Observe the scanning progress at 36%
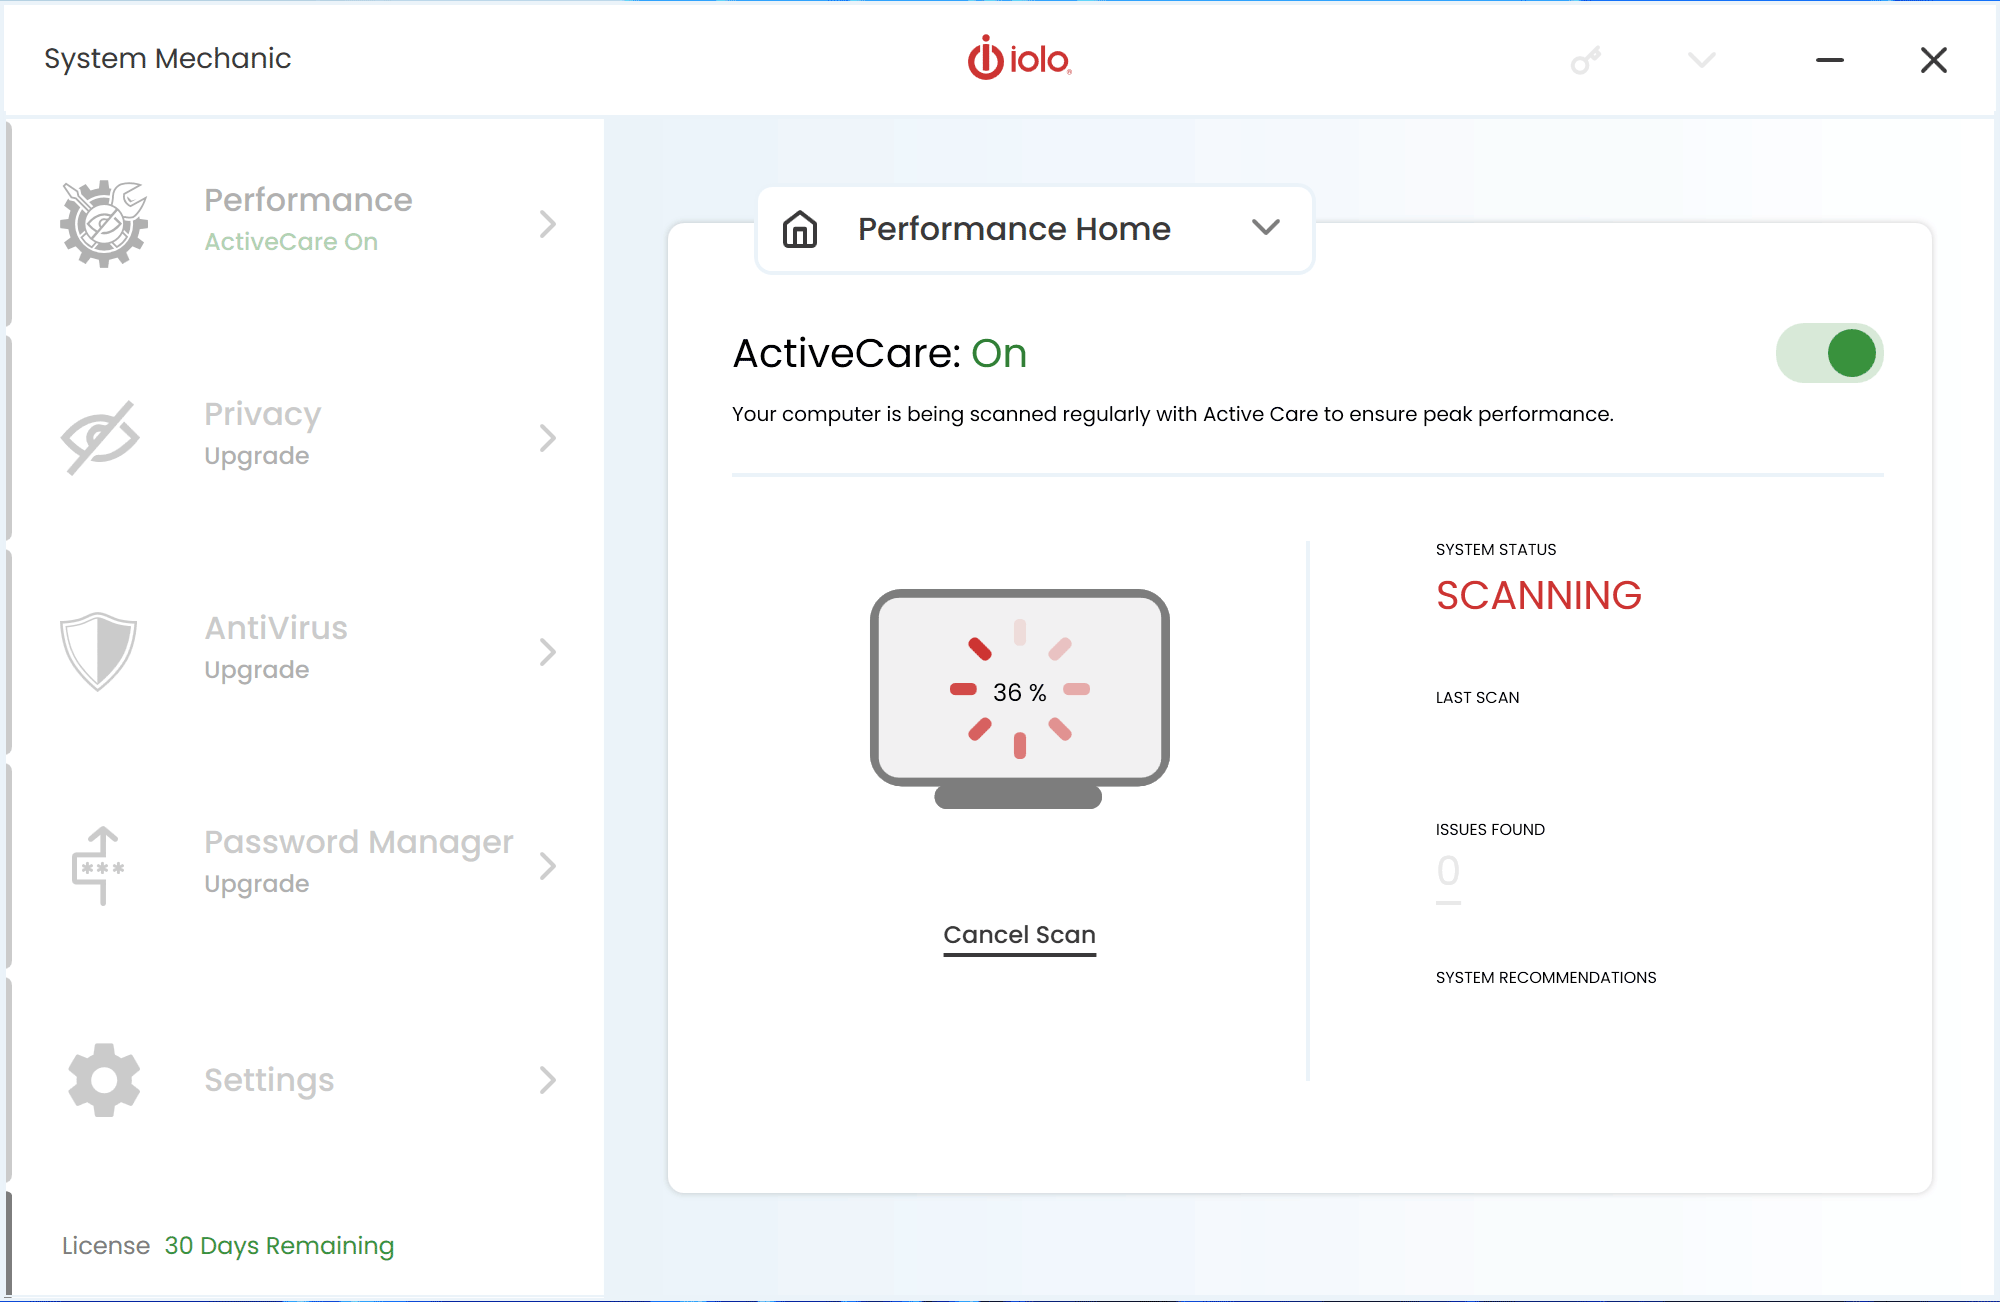The width and height of the screenshot is (2000, 1302). [x=1019, y=690]
